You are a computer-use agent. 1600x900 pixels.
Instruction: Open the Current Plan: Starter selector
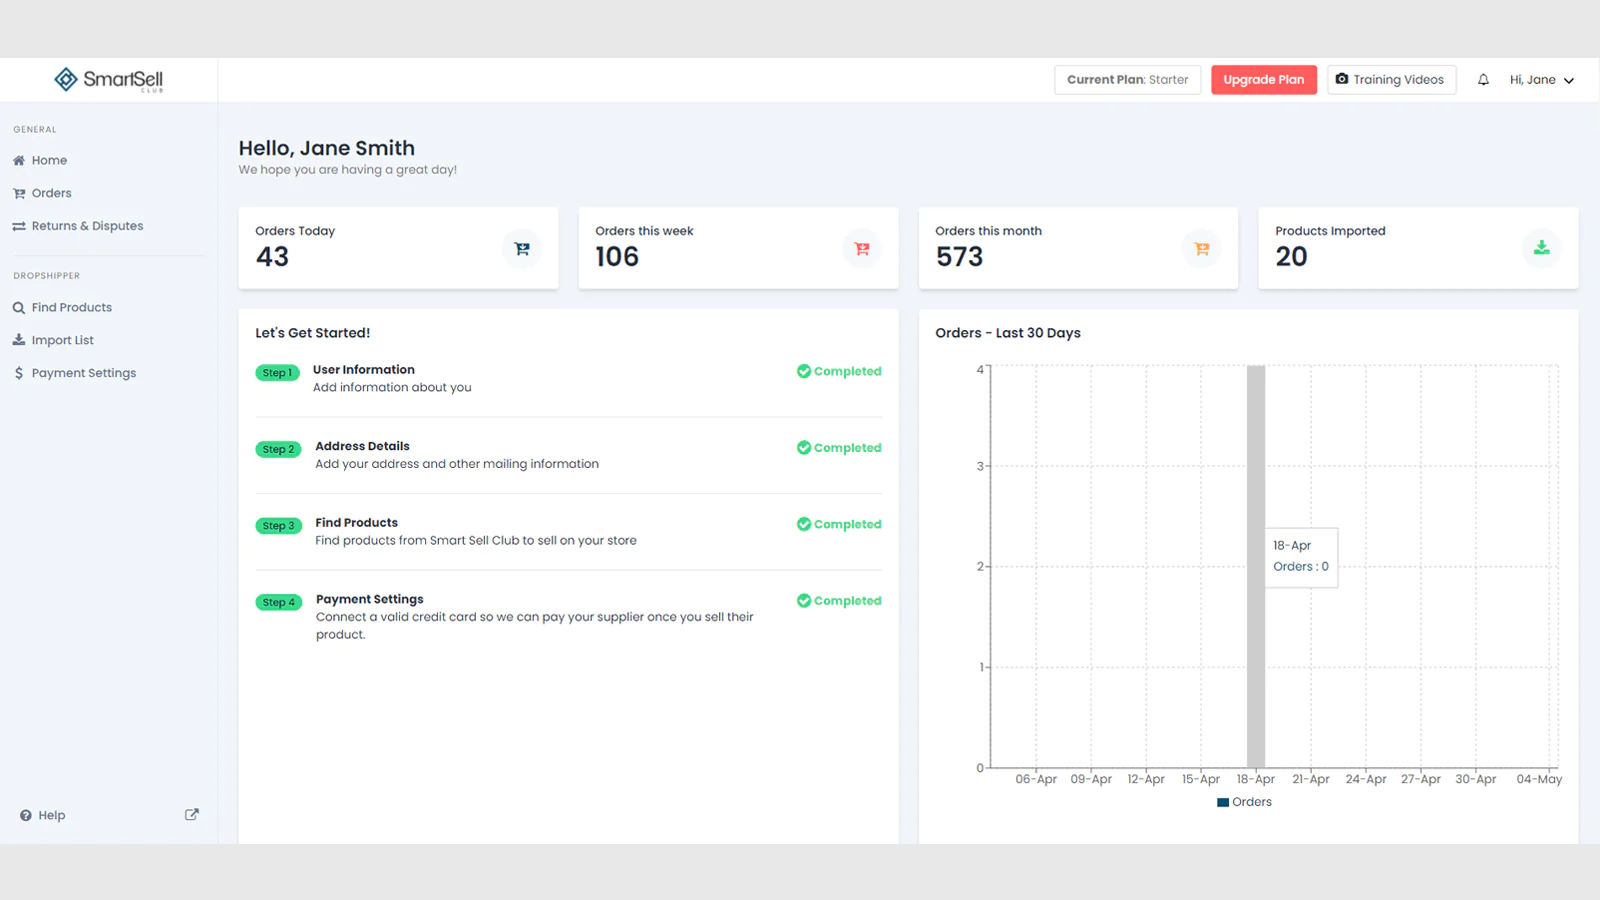1127,80
